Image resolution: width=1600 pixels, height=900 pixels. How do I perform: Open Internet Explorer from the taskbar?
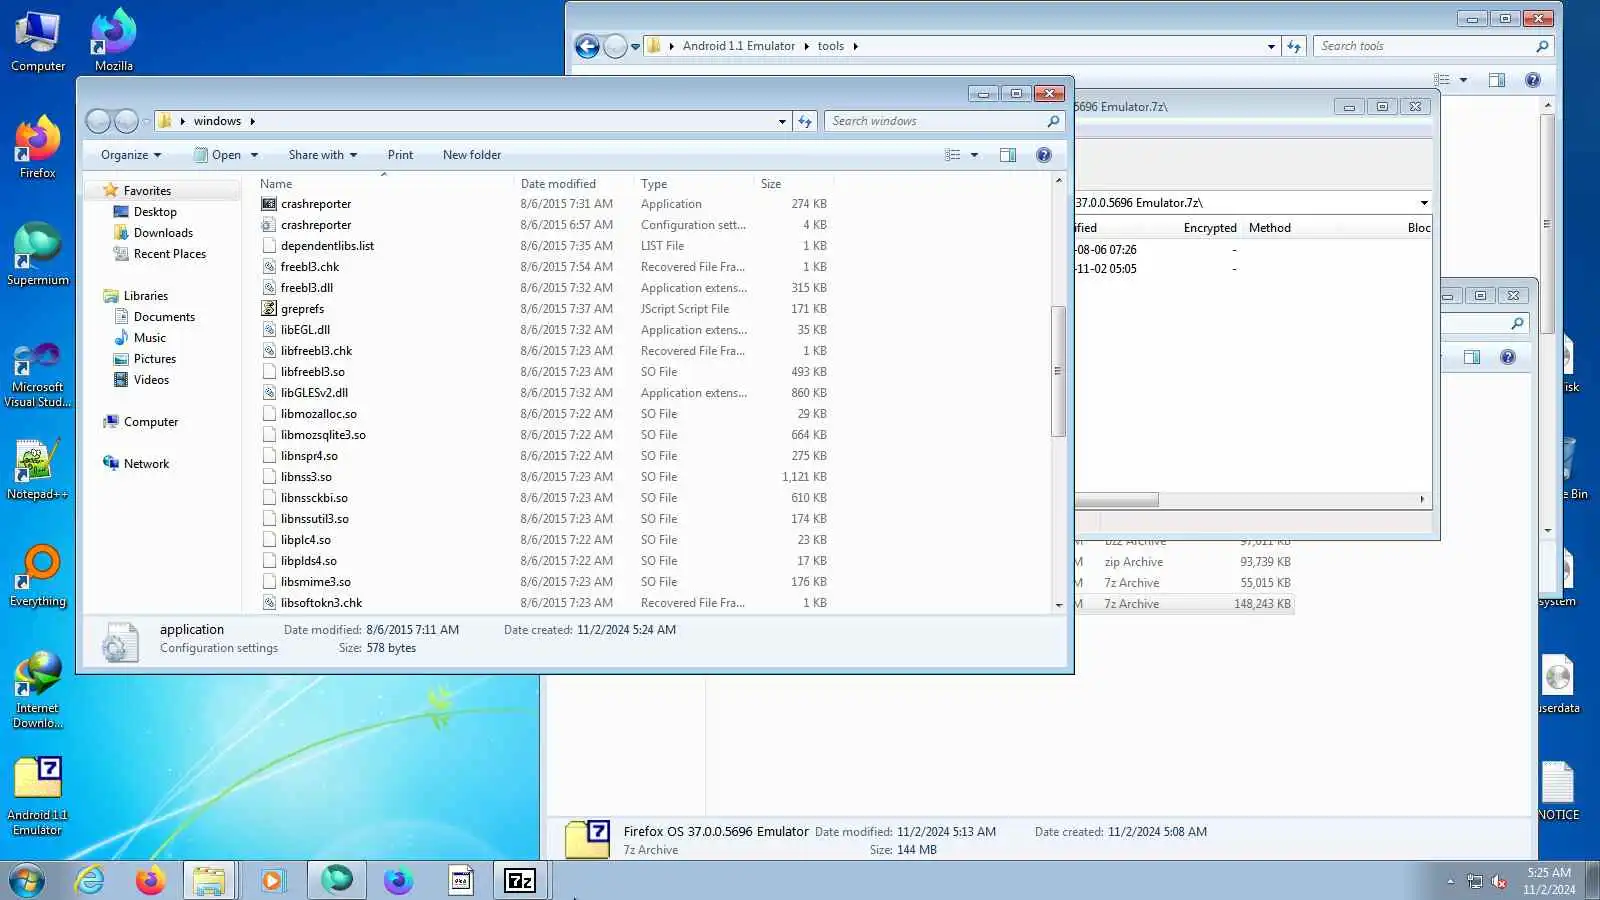[x=90, y=880]
